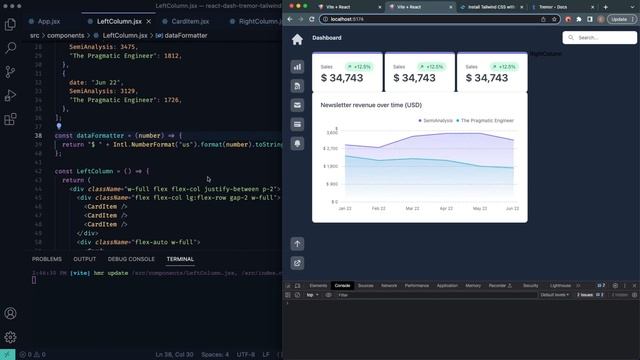Viewport: 640px width, 360px height.
Task: Share the page from address bar
Action: 543,19
